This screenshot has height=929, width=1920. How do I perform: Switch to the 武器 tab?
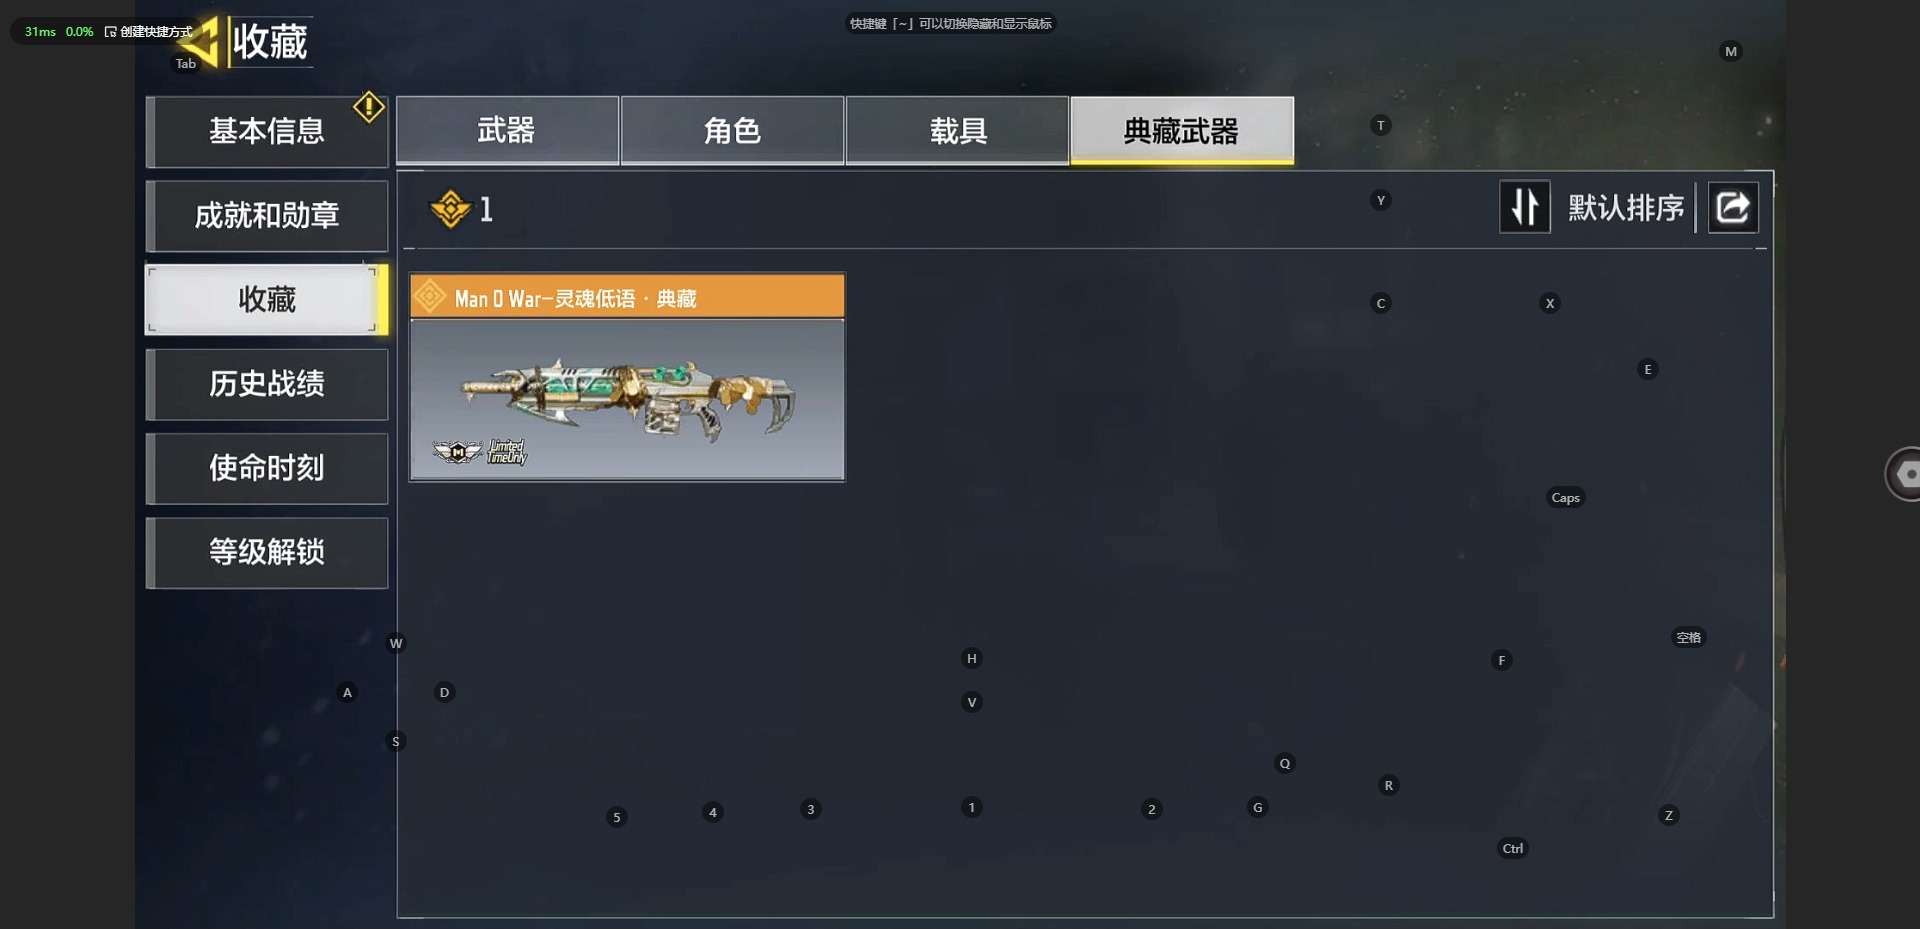507,130
